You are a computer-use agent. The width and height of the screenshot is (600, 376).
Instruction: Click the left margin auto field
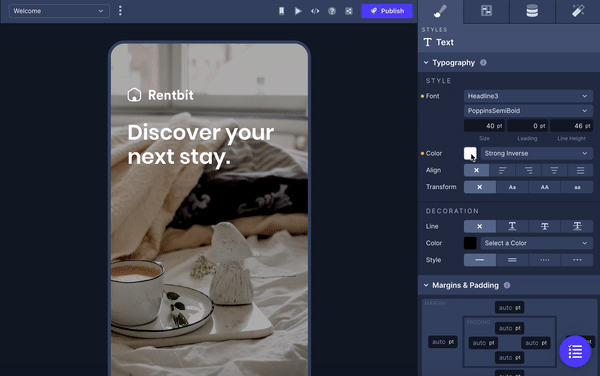tap(443, 342)
